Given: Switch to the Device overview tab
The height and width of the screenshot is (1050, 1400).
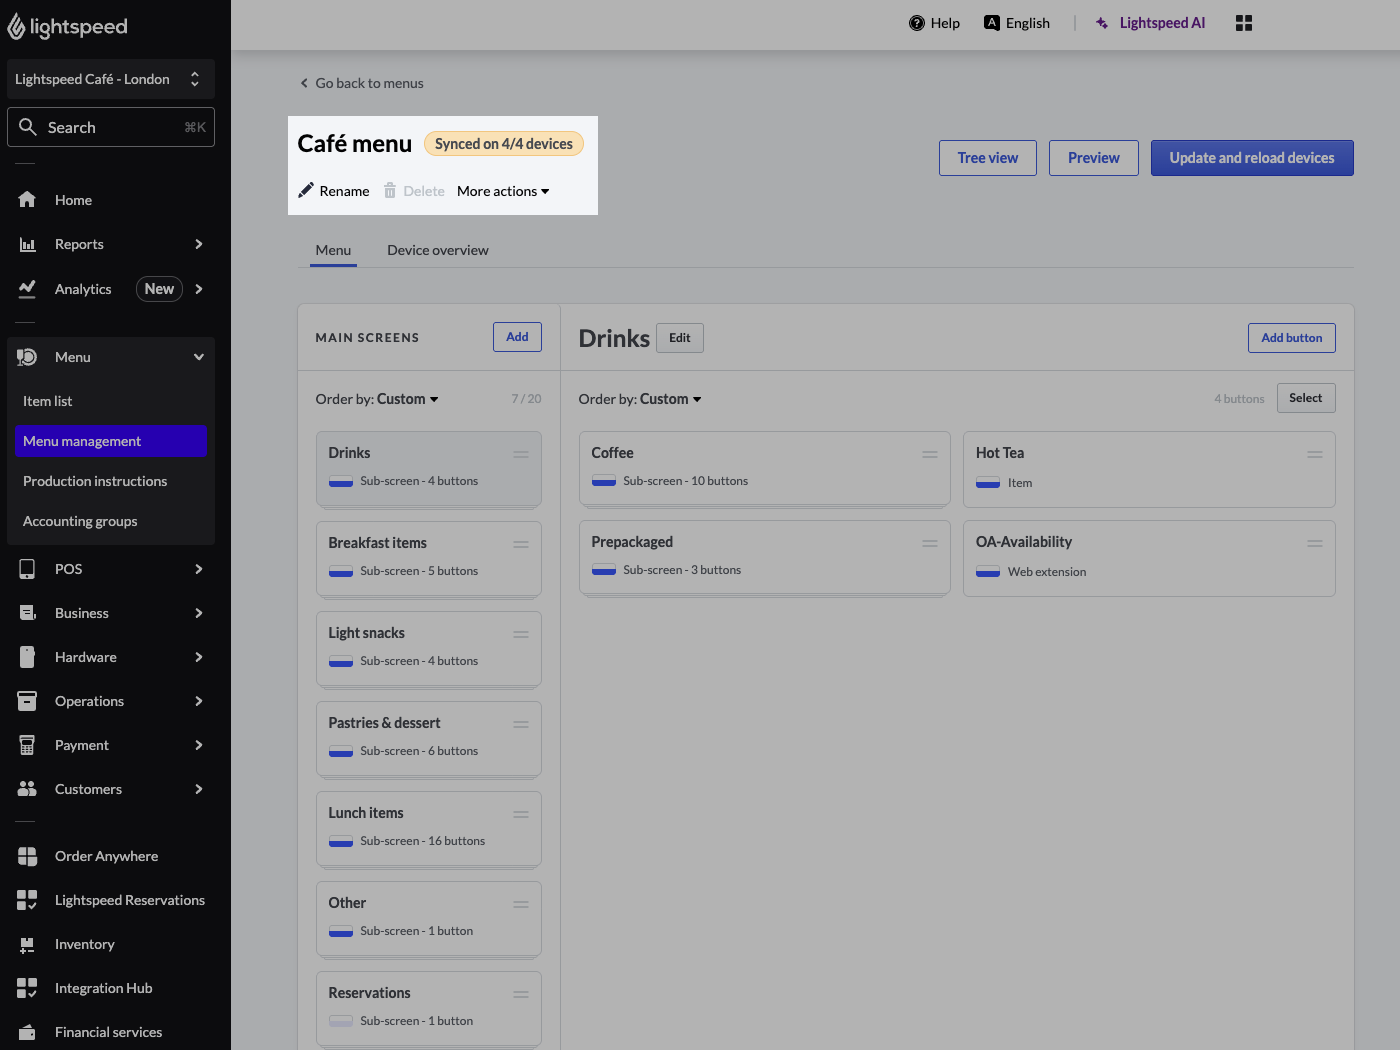Looking at the screenshot, I should point(438,250).
